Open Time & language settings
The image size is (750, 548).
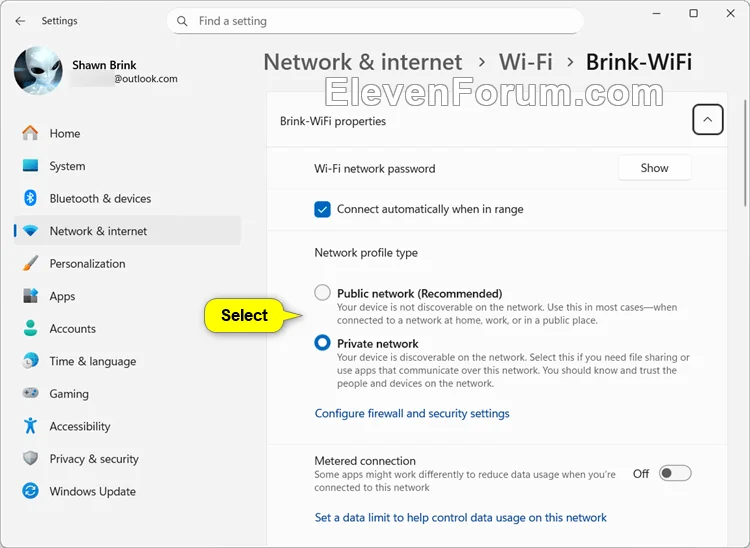tap(127, 361)
